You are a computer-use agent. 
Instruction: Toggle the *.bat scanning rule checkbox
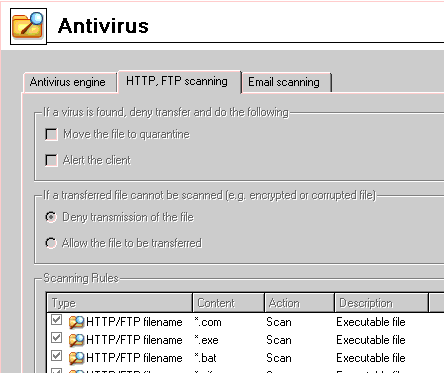tap(57, 356)
